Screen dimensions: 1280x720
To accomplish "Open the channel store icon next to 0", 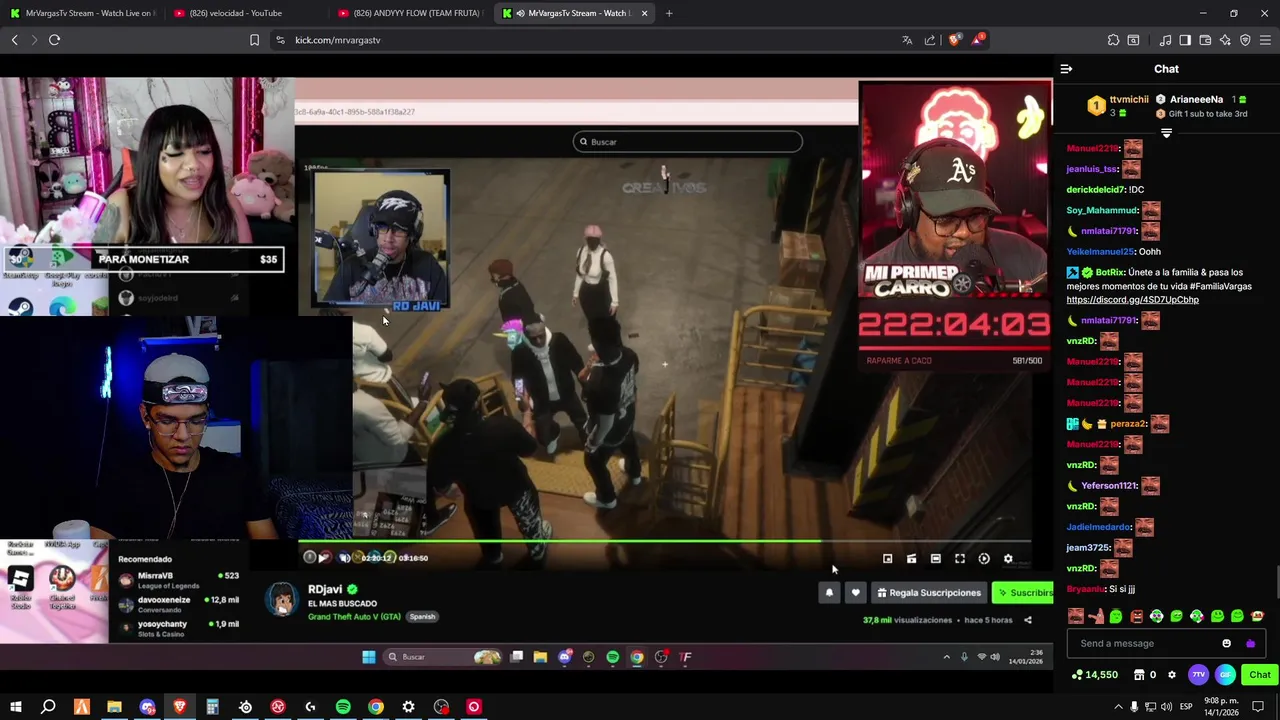I will tap(1139, 675).
